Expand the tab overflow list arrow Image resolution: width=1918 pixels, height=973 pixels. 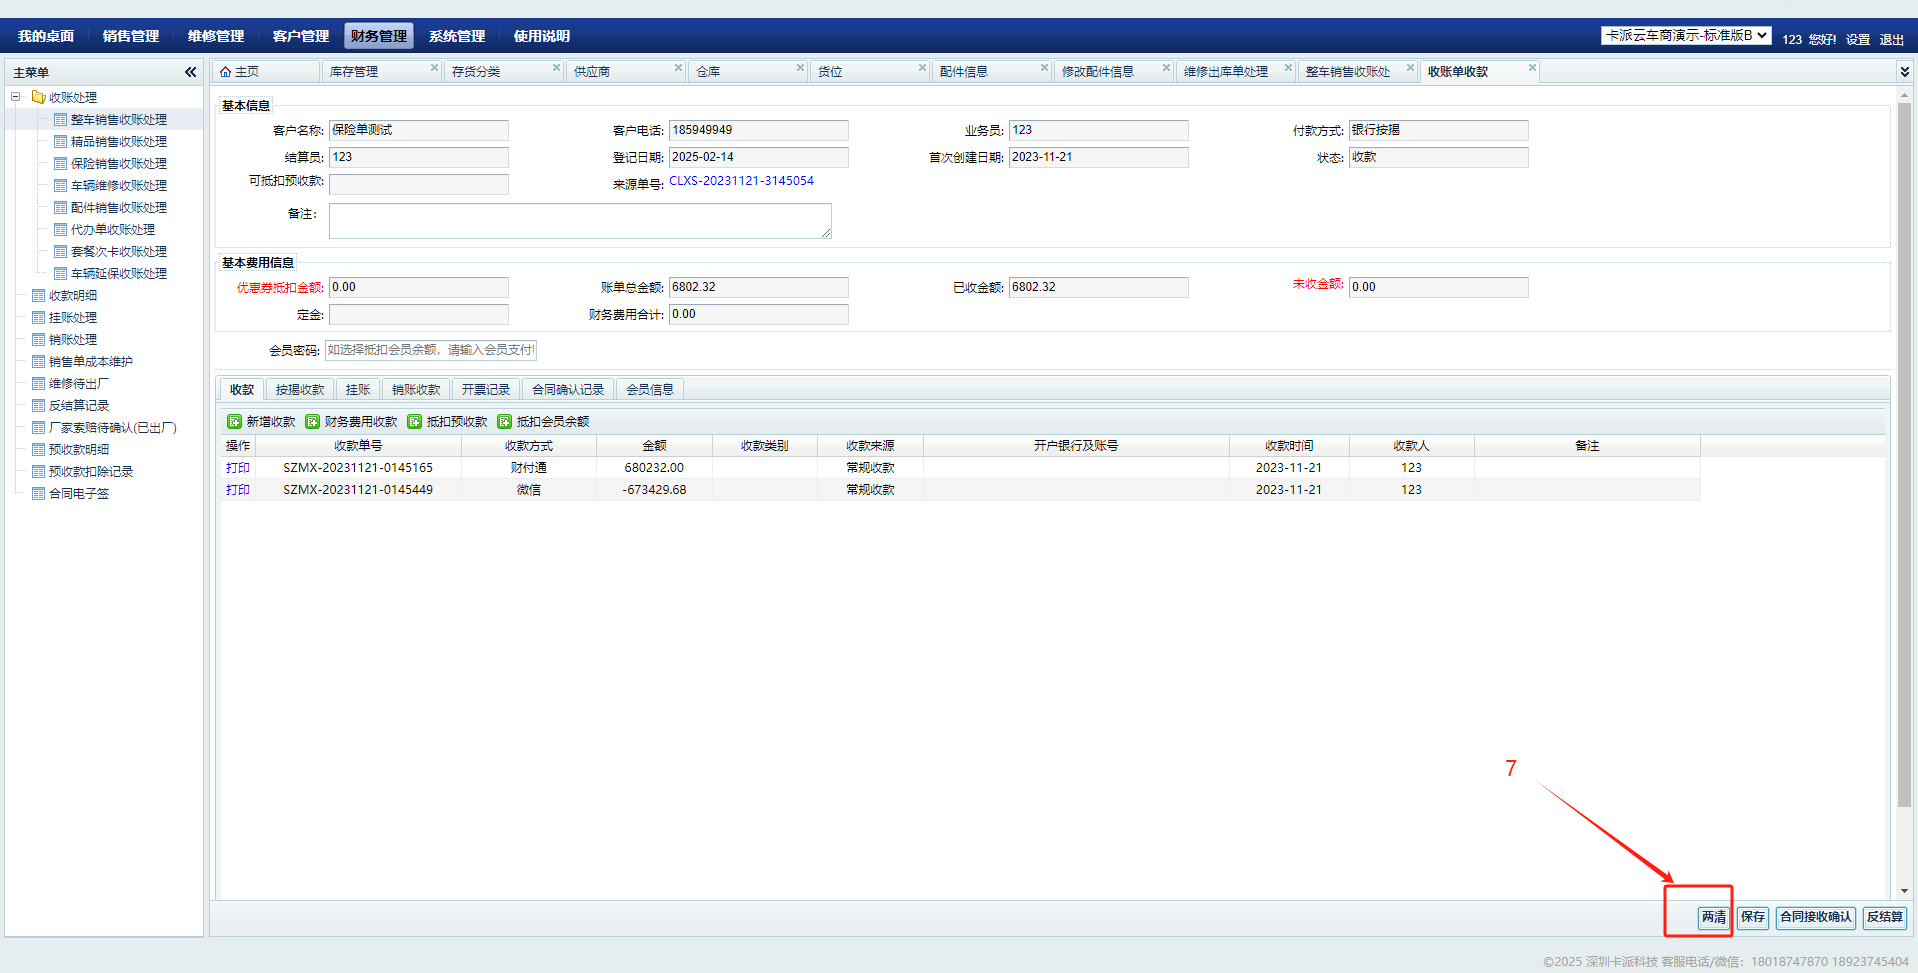point(1904,72)
